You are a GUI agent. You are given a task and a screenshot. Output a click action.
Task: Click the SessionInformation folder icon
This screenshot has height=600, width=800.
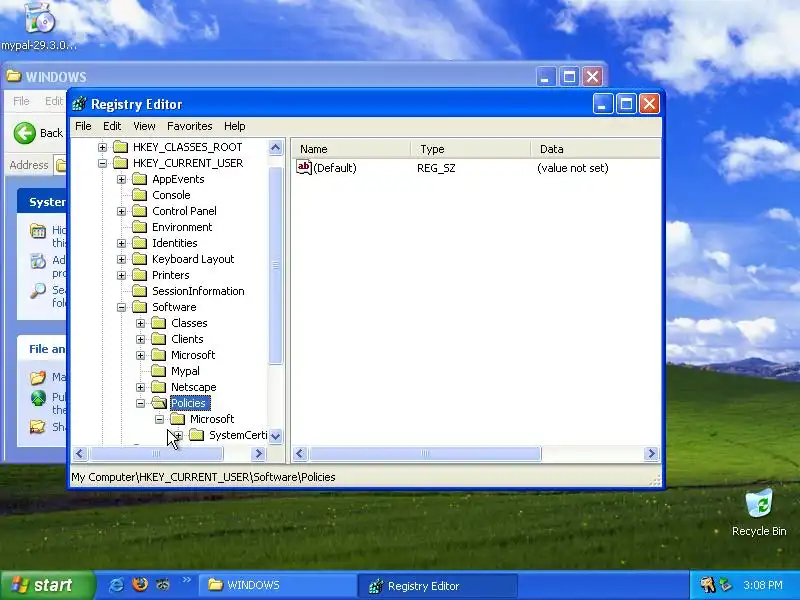click(139, 291)
